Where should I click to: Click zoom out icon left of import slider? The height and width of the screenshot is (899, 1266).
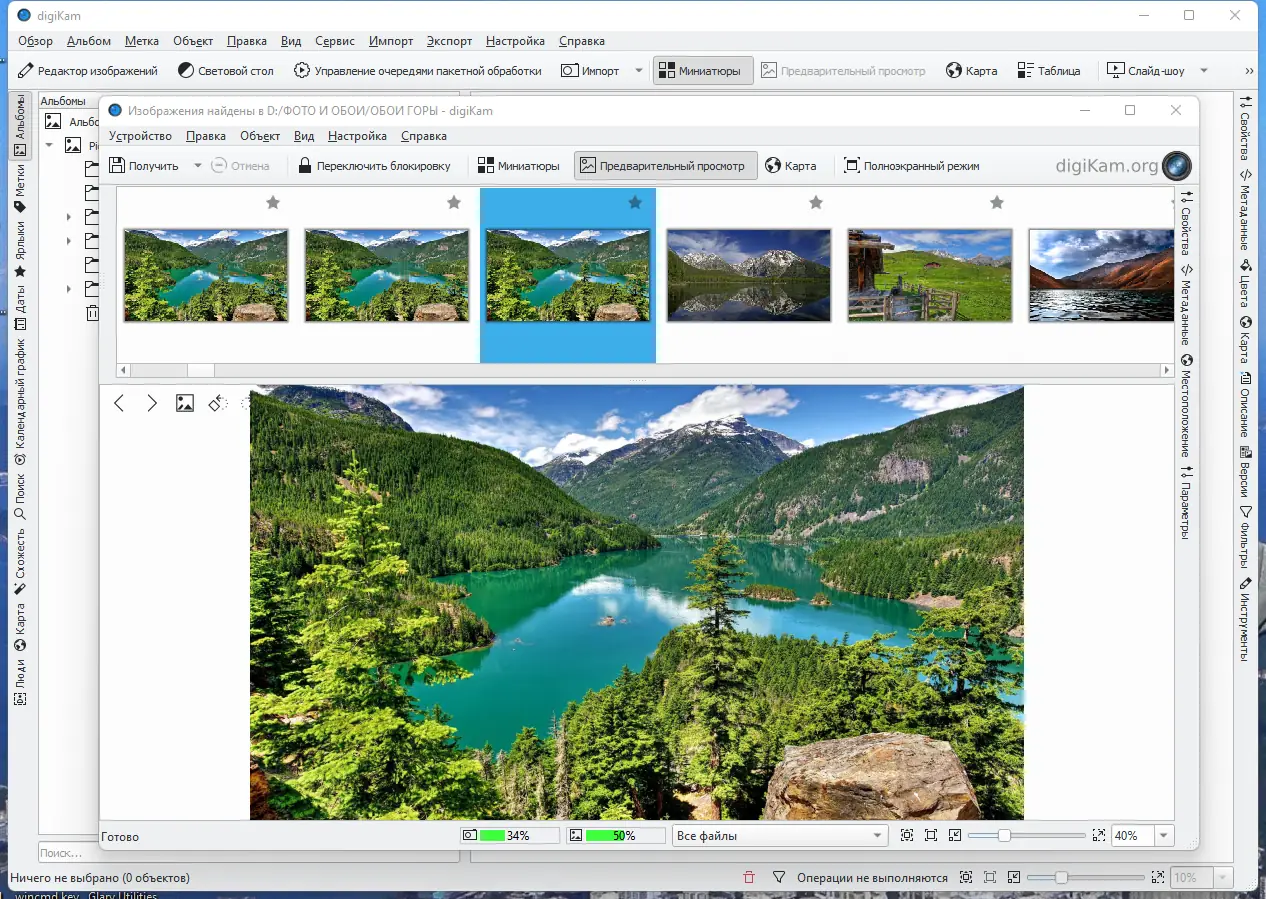[x=955, y=835]
